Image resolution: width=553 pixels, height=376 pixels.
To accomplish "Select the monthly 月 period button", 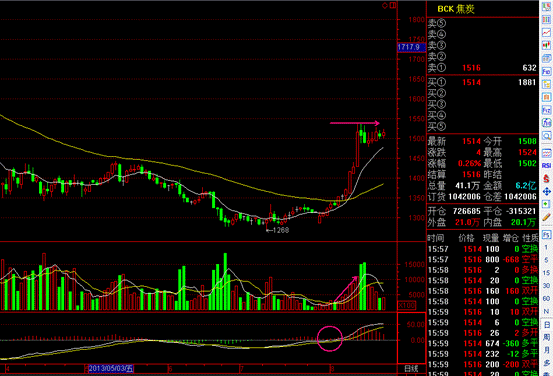I will pyautogui.click(x=546, y=350).
